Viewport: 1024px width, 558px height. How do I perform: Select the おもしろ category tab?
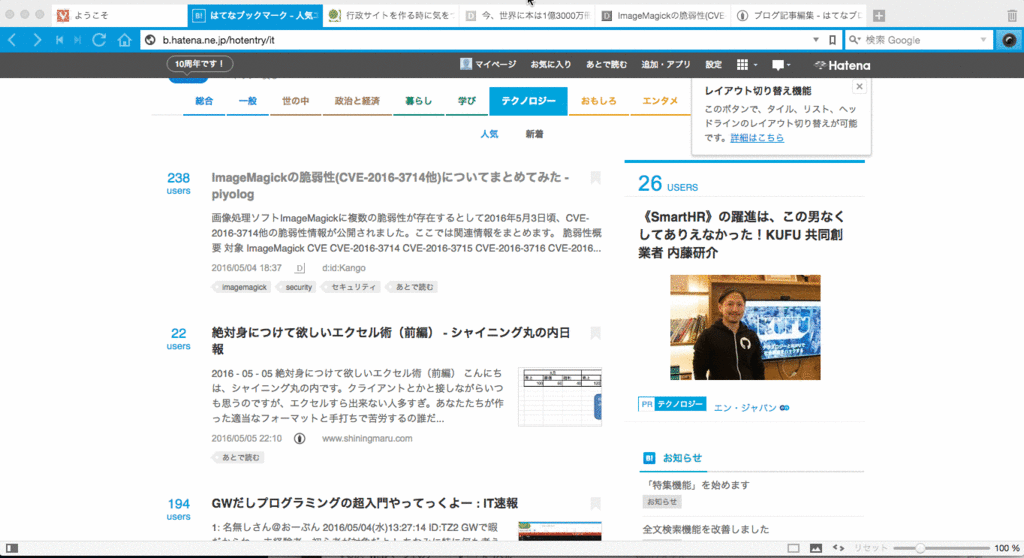click(x=599, y=101)
